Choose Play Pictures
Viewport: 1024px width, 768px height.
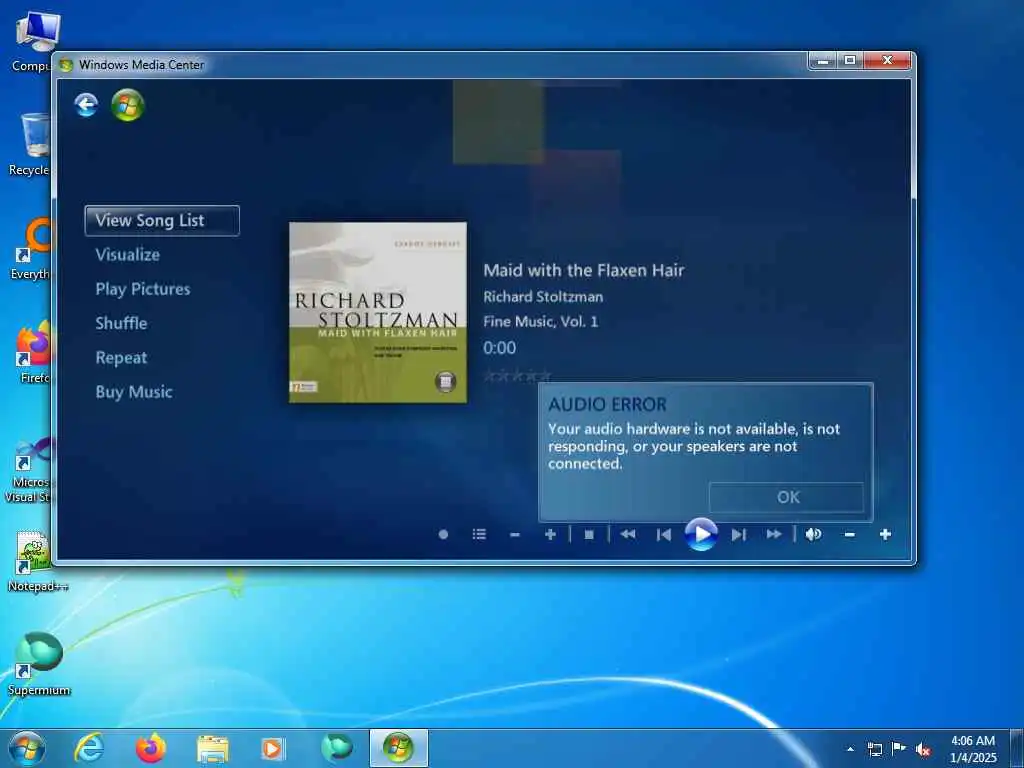(143, 289)
